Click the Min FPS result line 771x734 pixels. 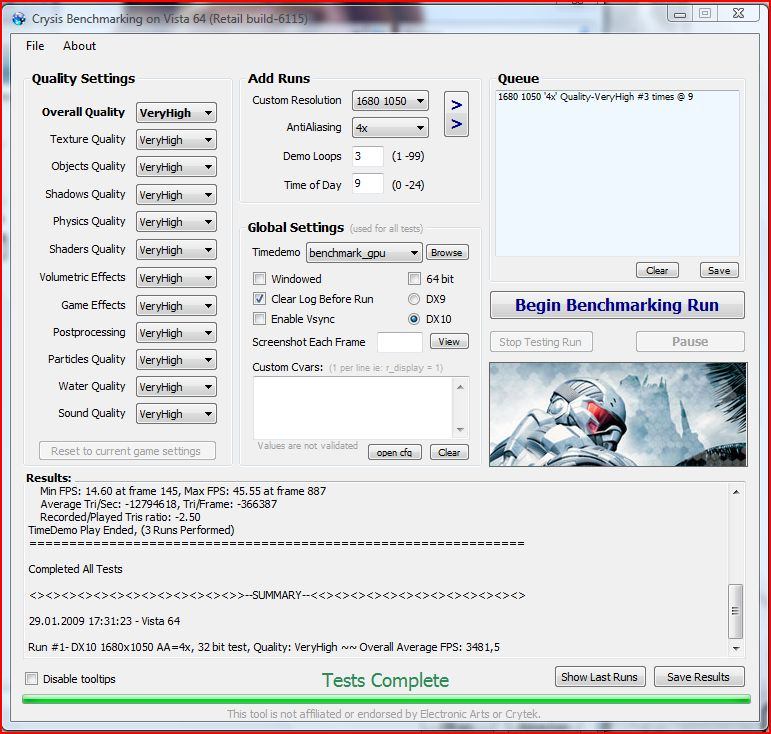coord(183,491)
